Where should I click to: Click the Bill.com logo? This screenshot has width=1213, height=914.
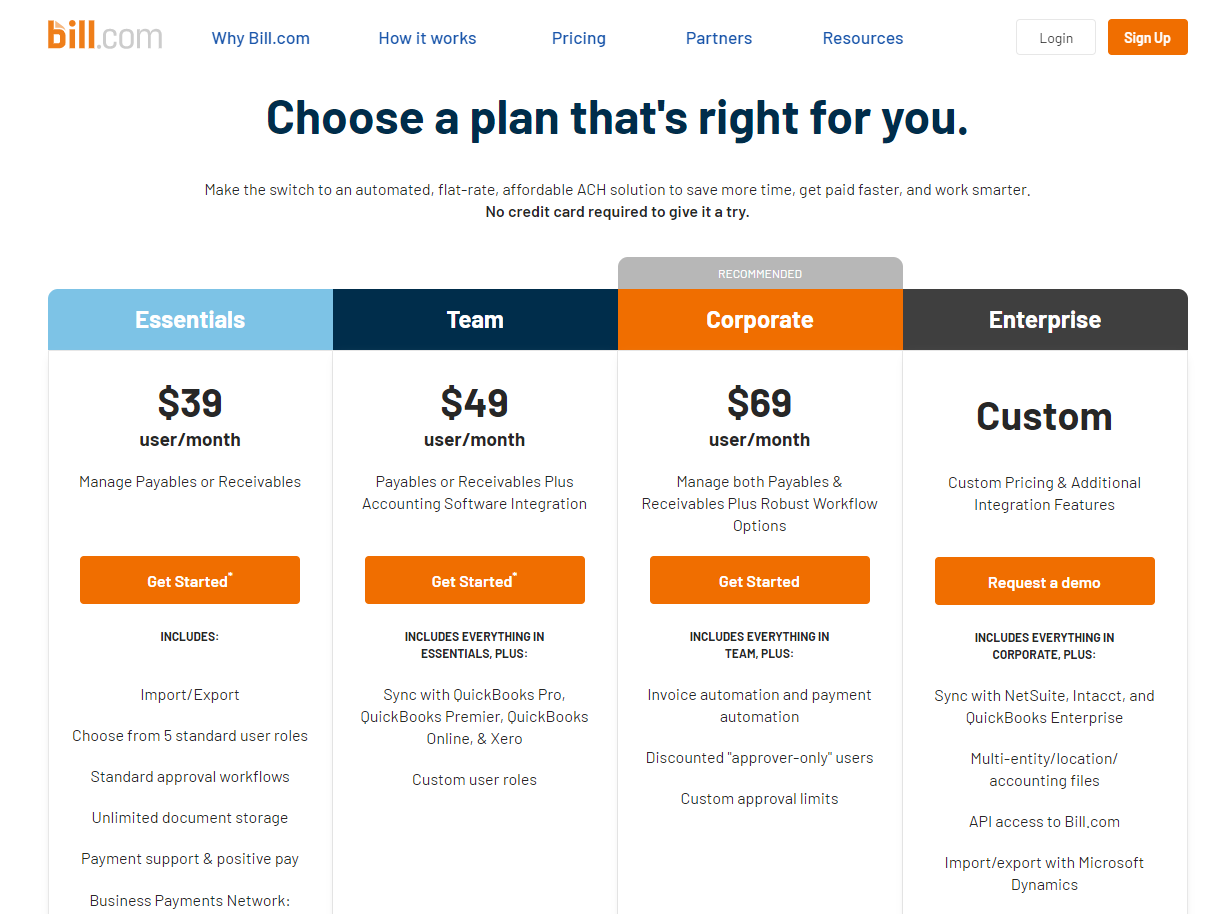coord(105,36)
